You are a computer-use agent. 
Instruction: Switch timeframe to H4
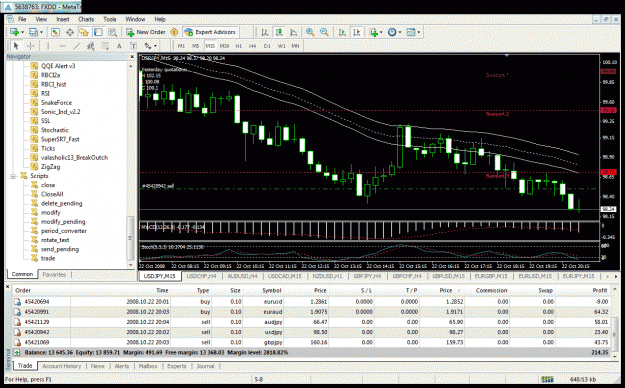pyautogui.click(x=253, y=46)
